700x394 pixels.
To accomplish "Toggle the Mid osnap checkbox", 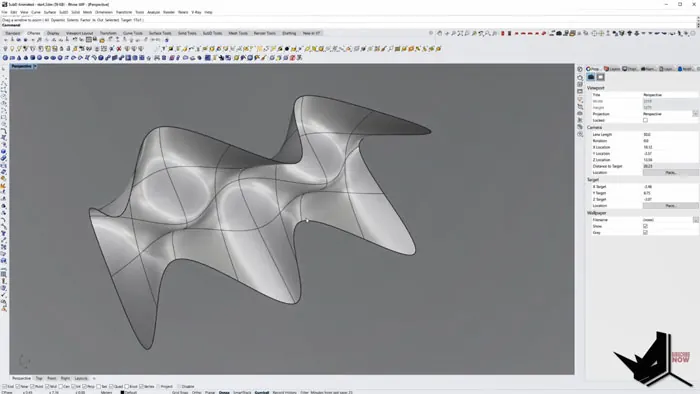I will (47, 386).
